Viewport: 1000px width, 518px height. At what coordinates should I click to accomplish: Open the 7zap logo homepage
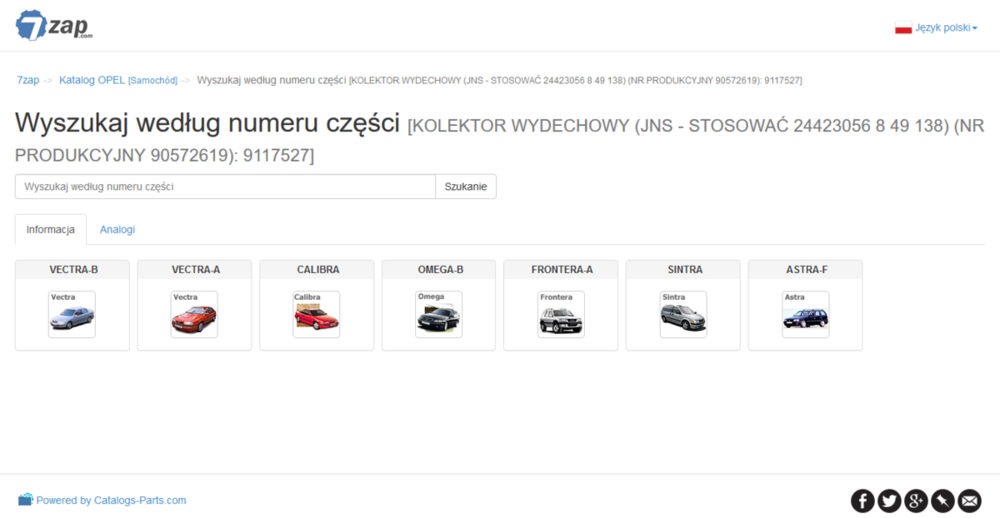(x=54, y=26)
